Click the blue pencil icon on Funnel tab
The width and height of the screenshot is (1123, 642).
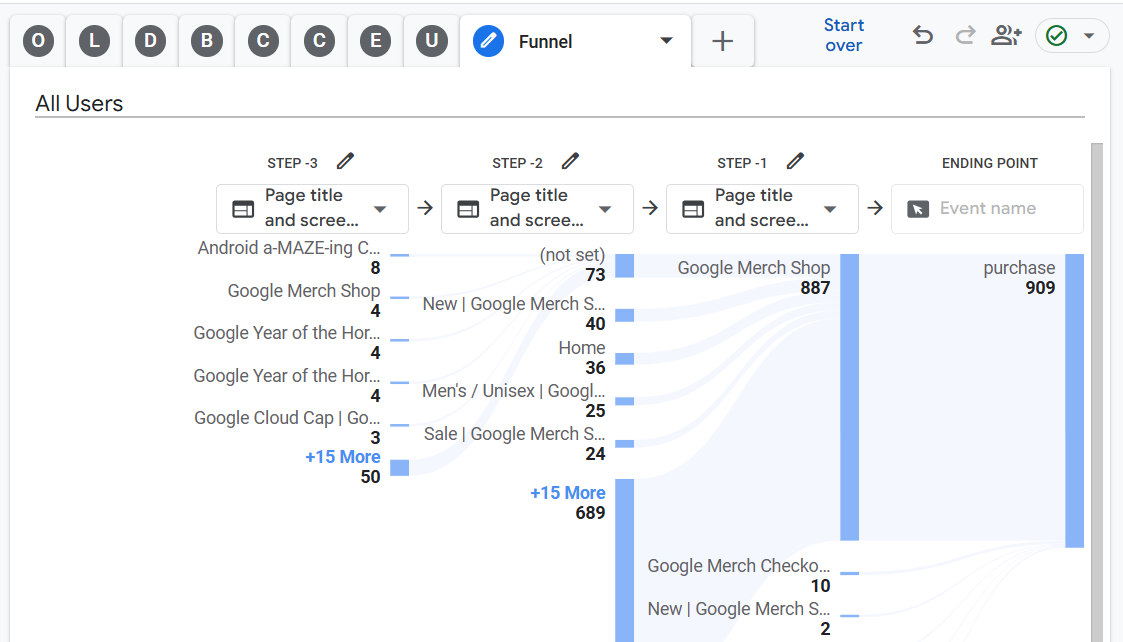(488, 41)
